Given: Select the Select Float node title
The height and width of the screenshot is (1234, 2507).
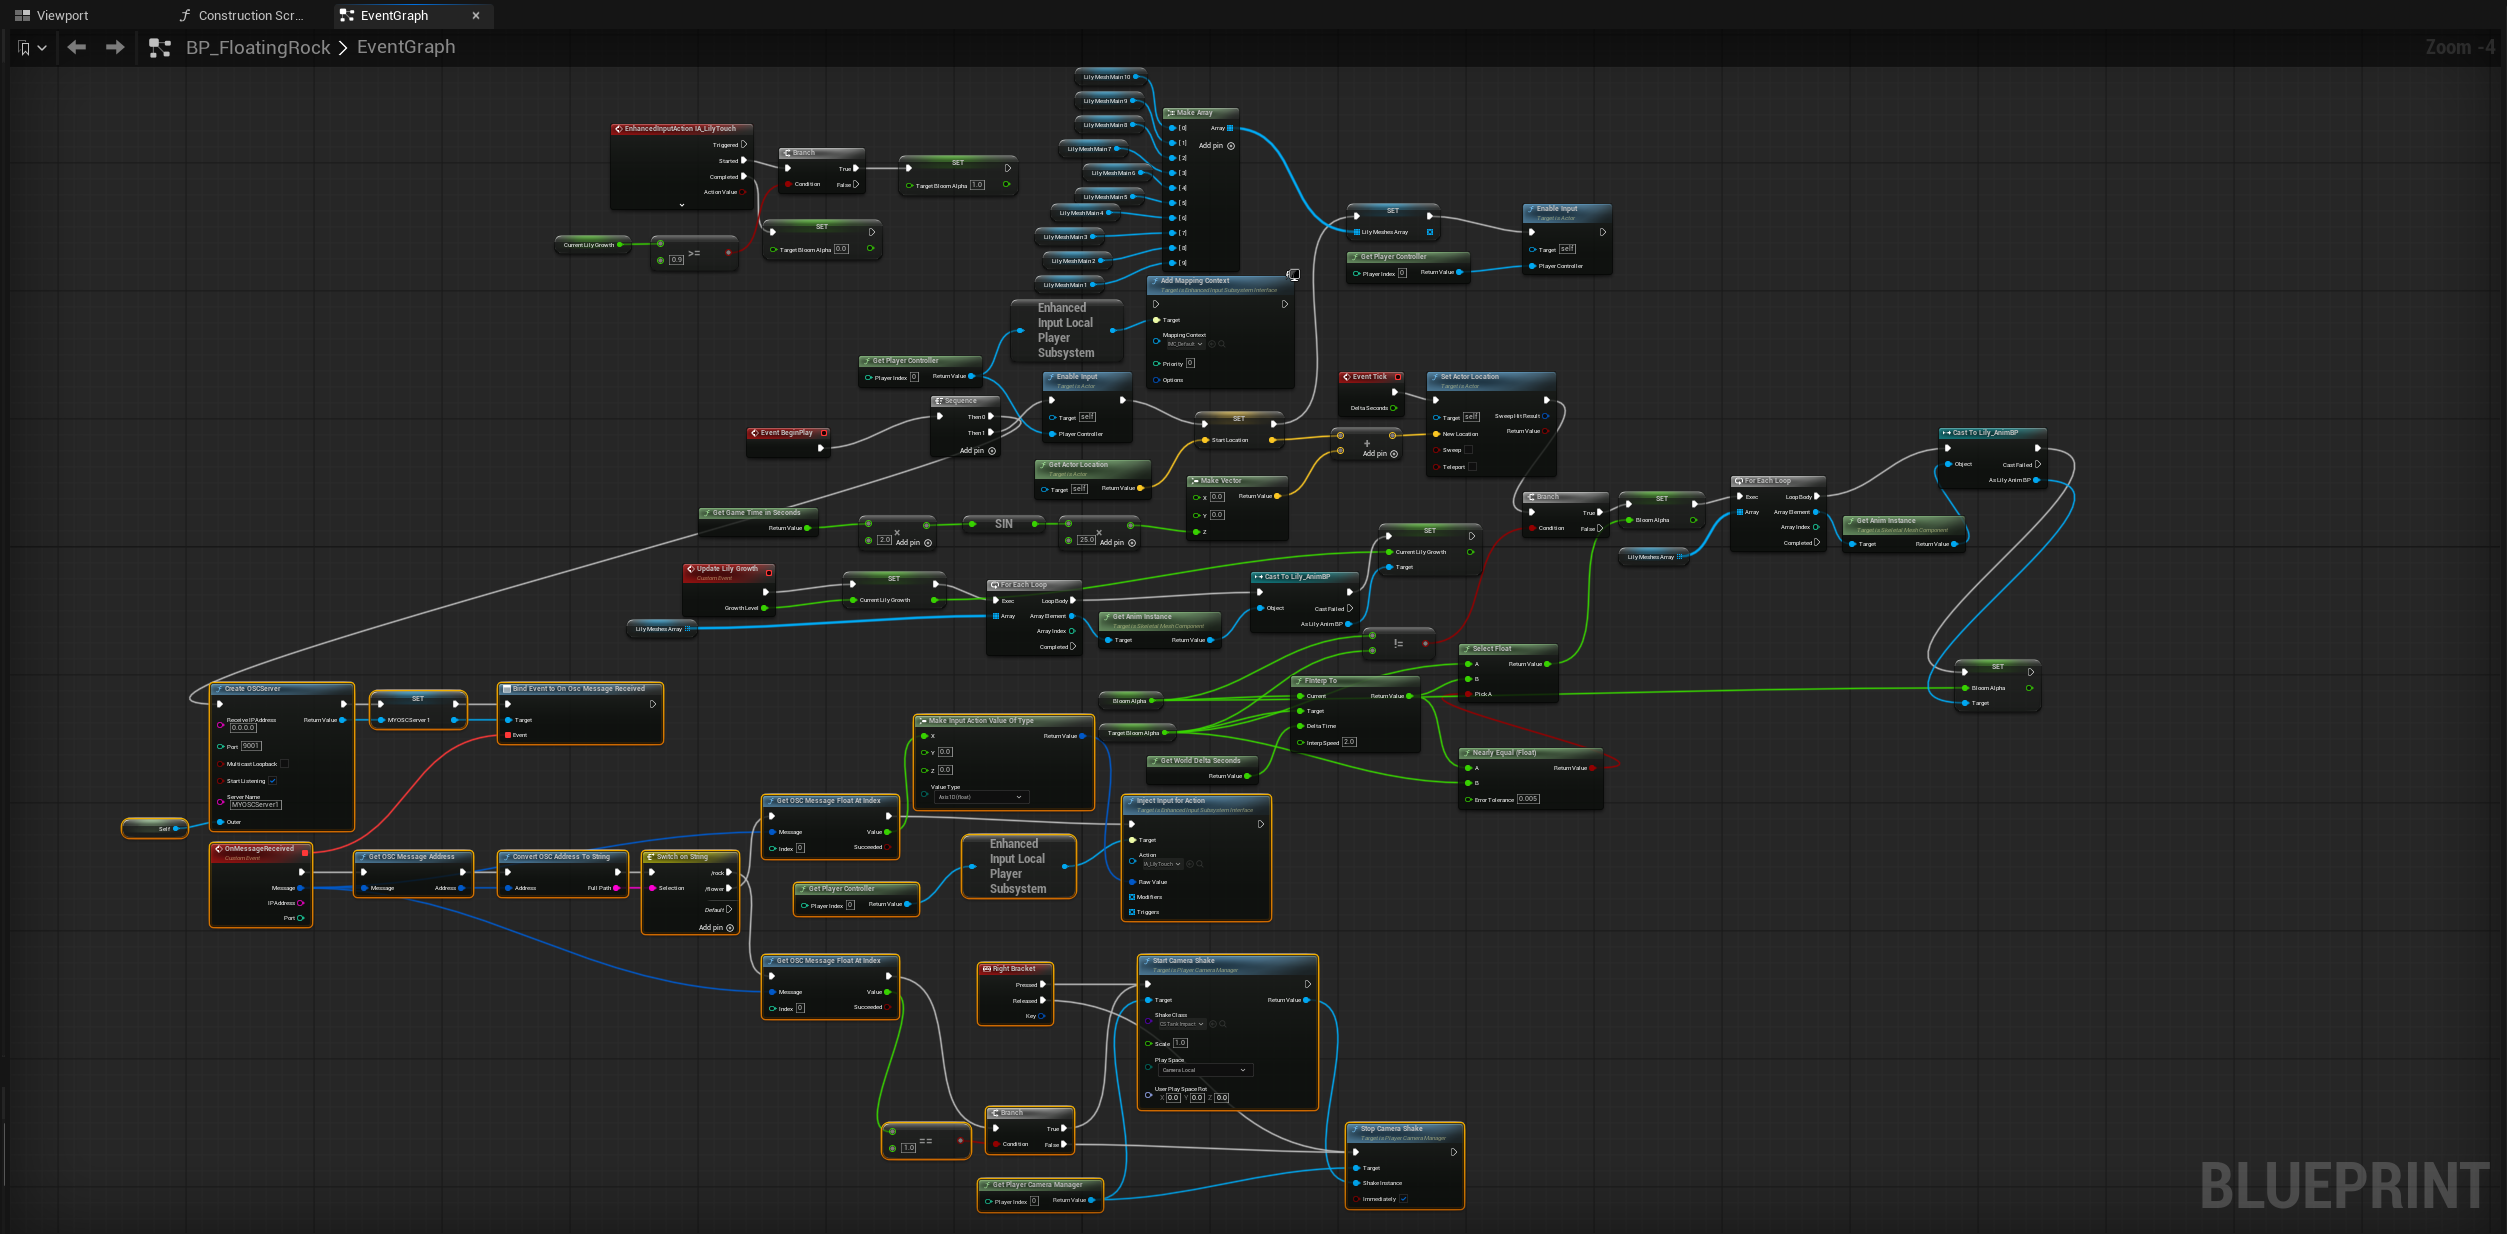Looking at the screenshot, I should (x=1492, y=649).
